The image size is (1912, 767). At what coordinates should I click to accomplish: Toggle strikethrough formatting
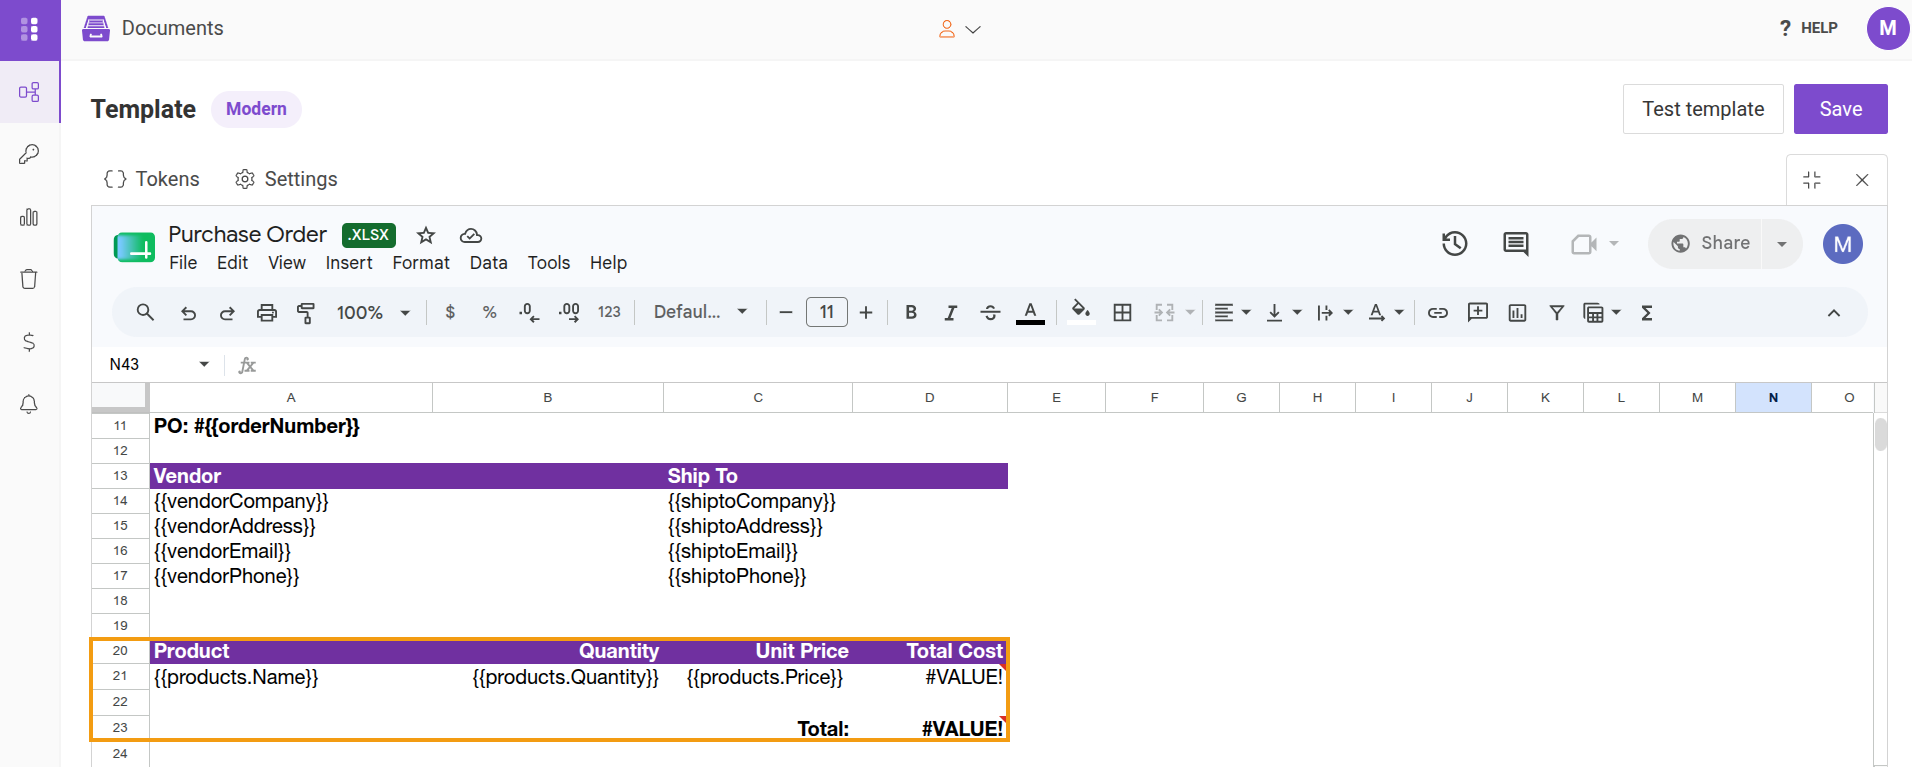pos(990,313)
